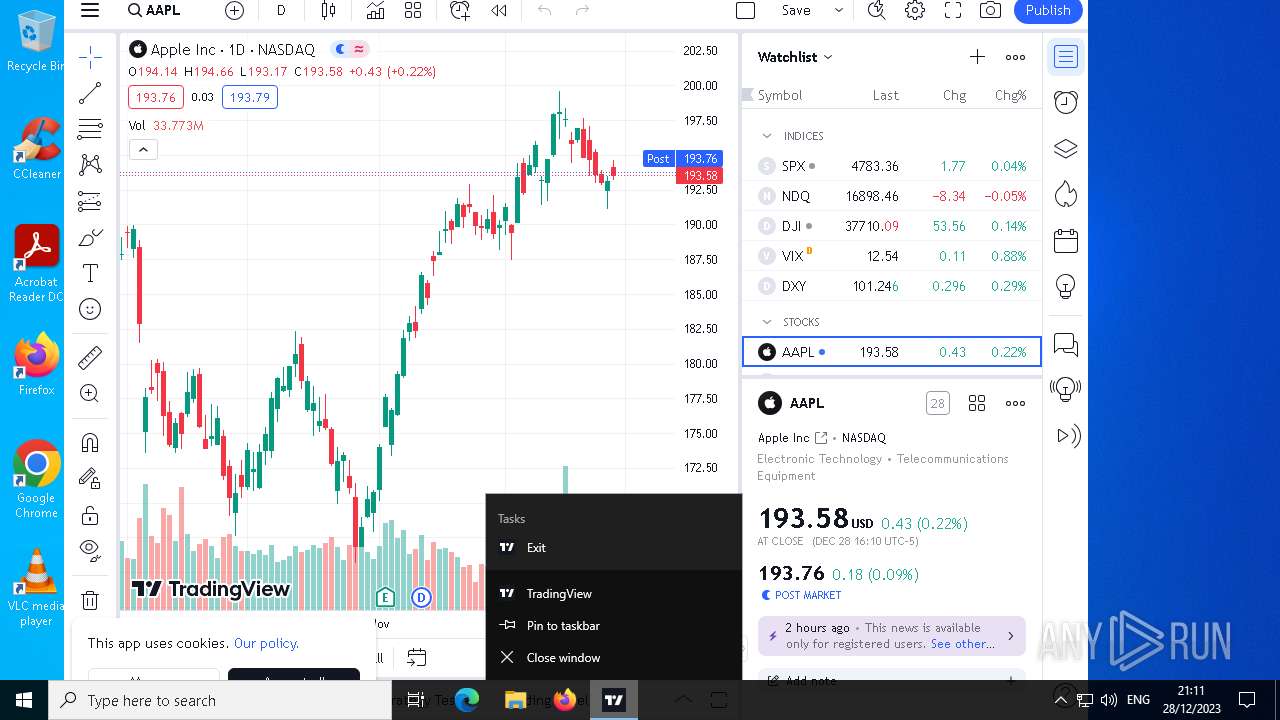Collapse the INDICES section
This screenshot has width=1280, height=720.
(x=767, y=136)
